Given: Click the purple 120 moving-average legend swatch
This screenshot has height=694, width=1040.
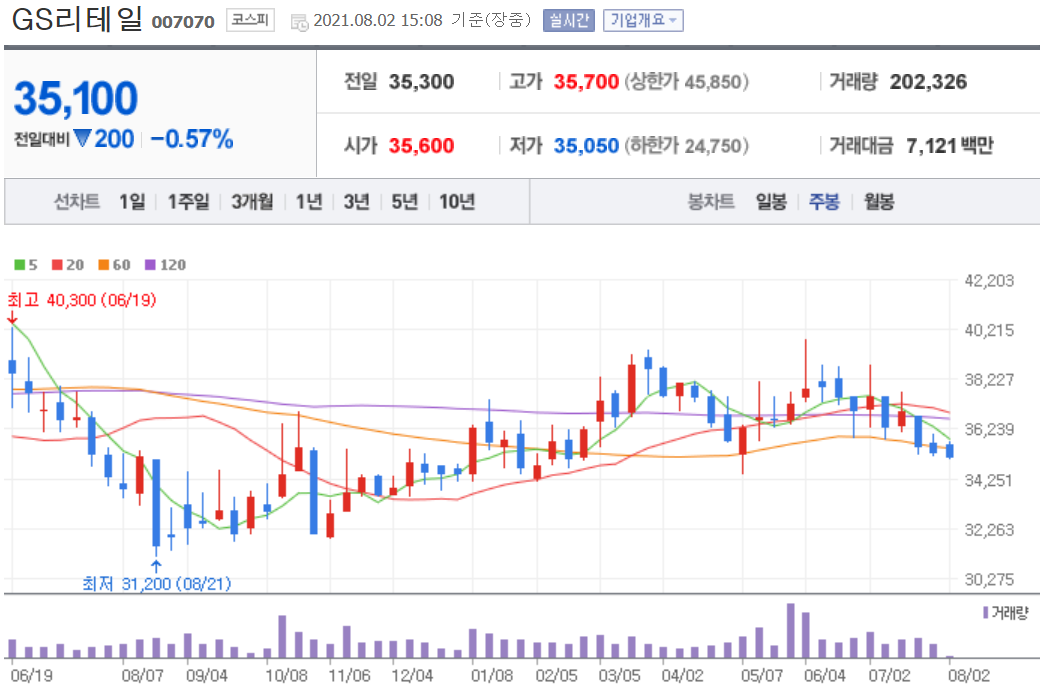Looking at the screenshot, I should (x=151, y=265).
